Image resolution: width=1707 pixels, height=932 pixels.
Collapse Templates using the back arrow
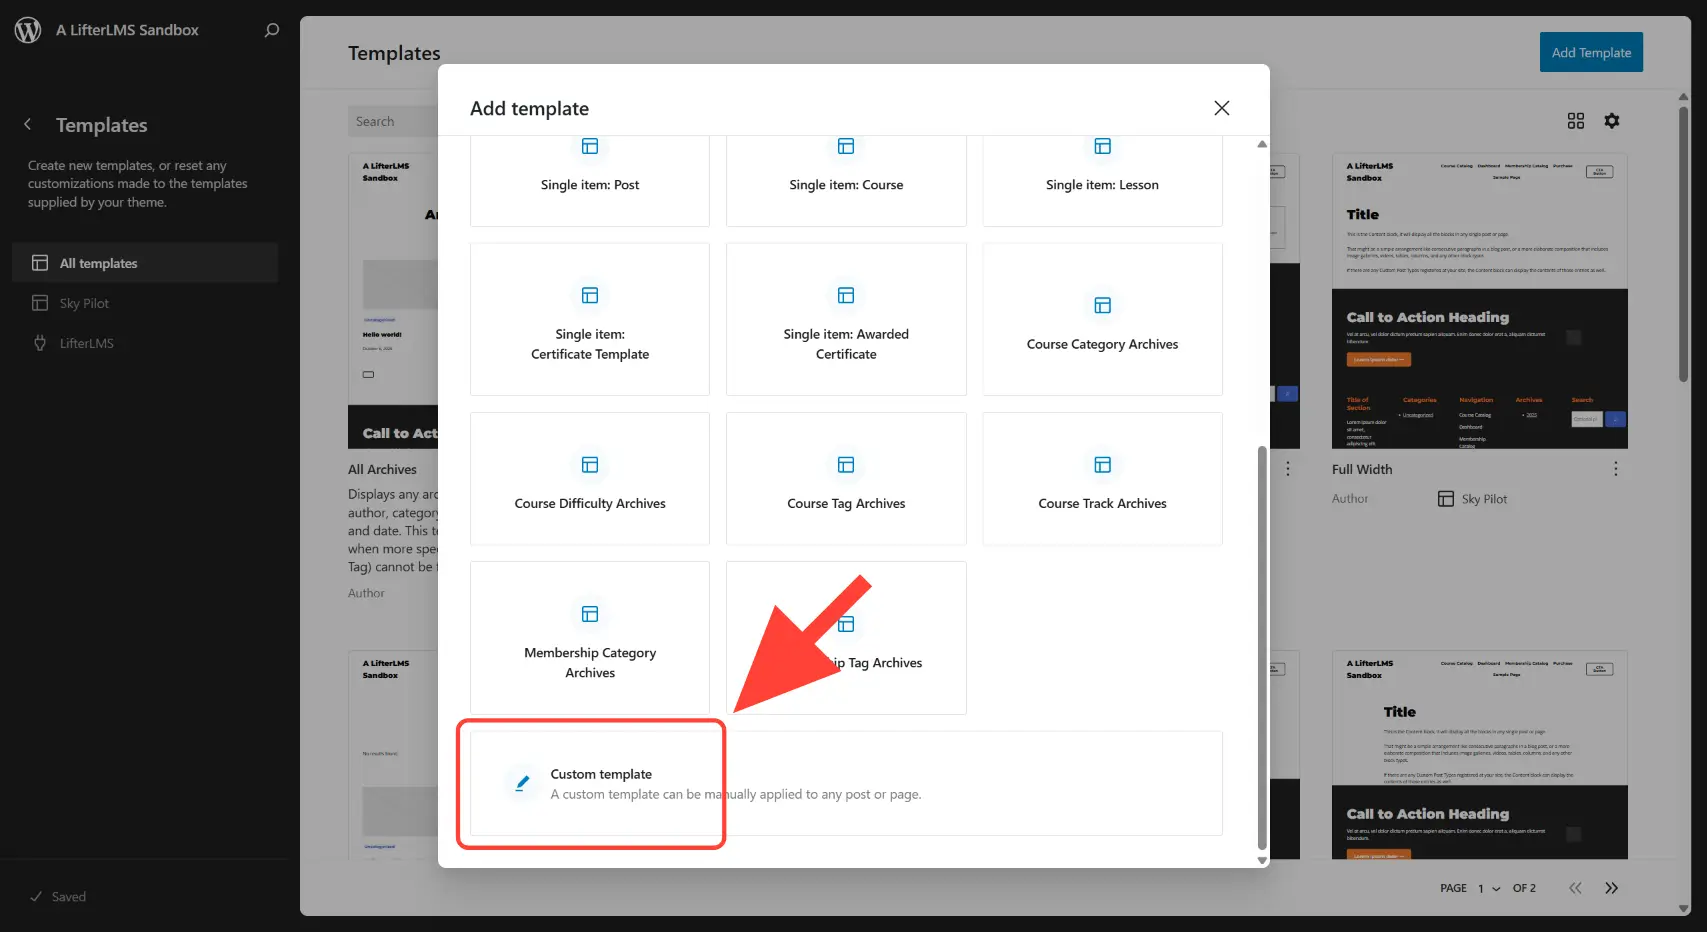coord(27,124)
